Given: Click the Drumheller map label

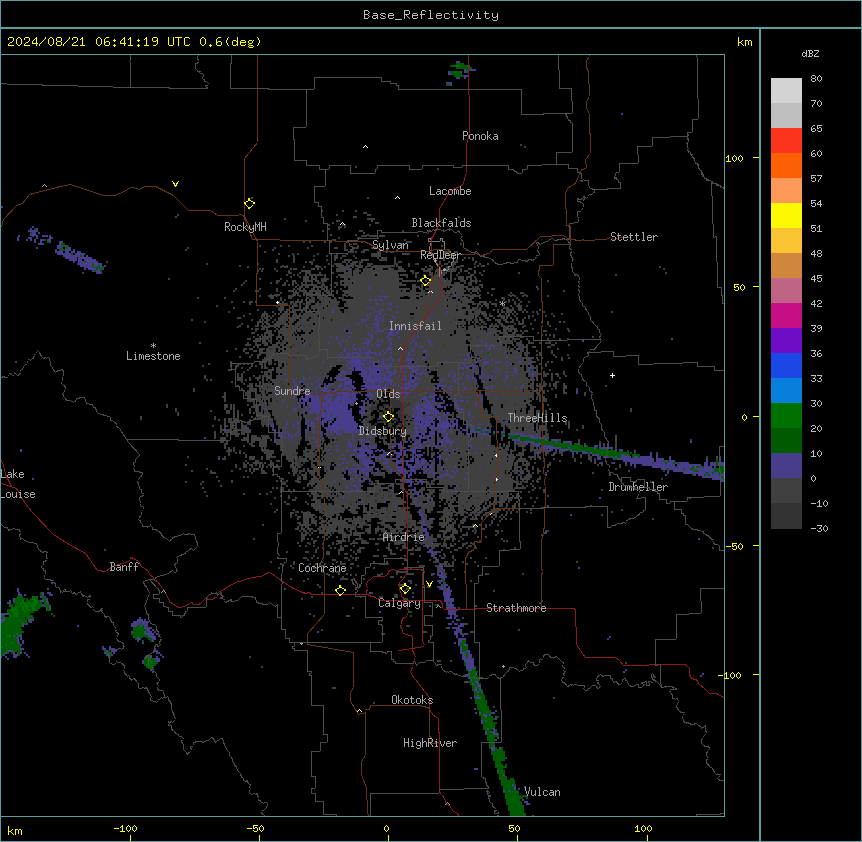Looking at the screenshot, I should (638, 487).
